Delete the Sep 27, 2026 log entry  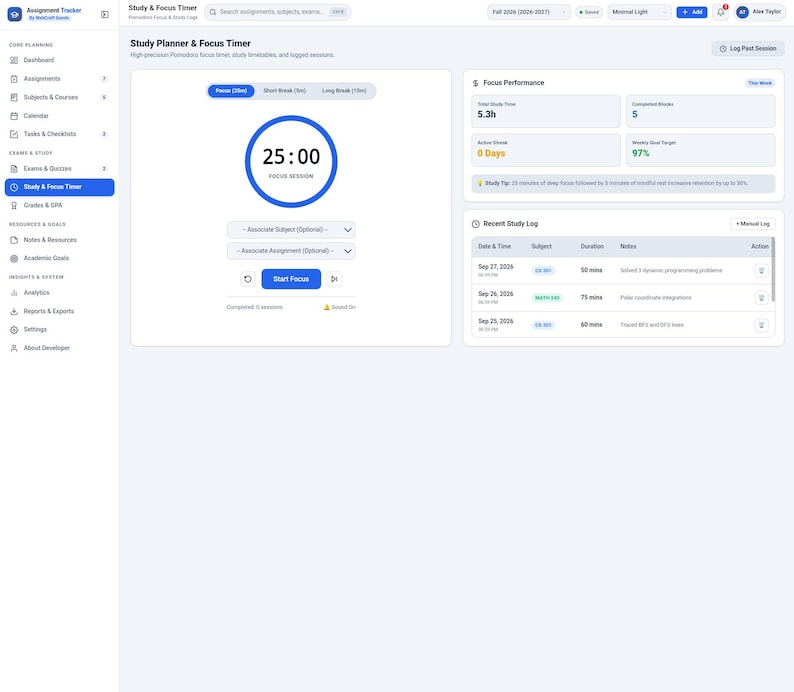pyautogui.click(x=761, y=270)
